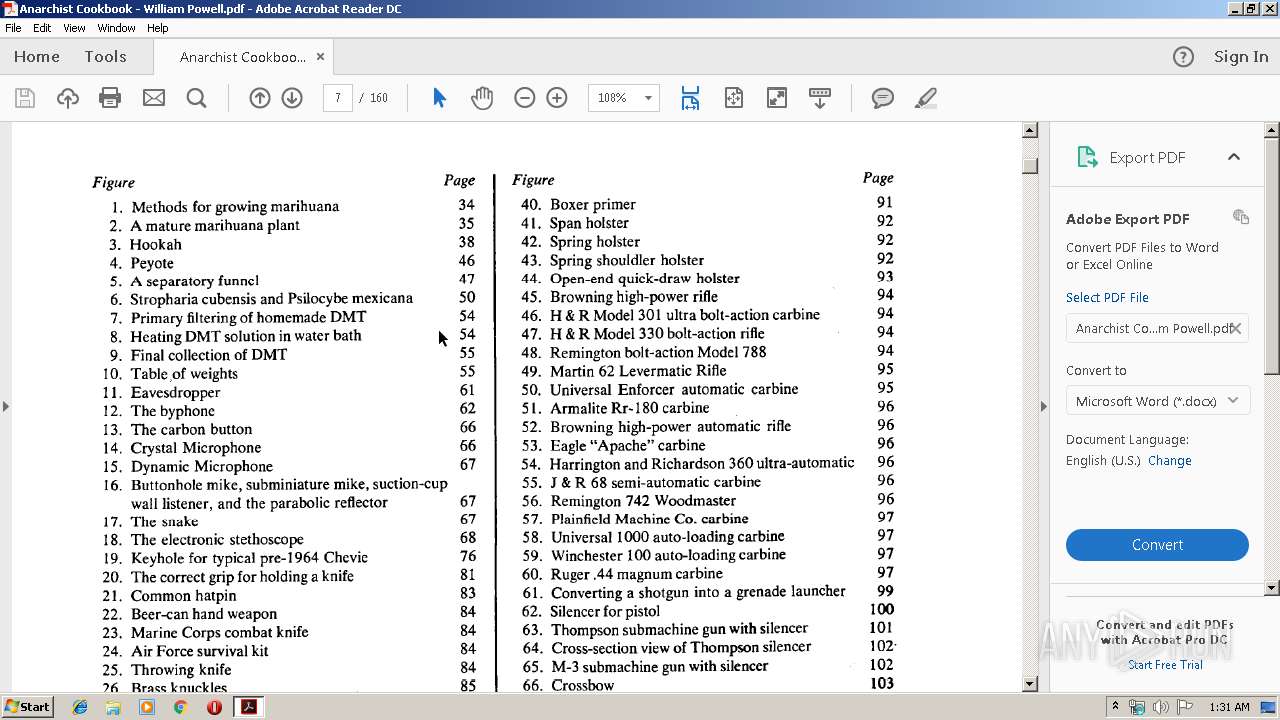1280x720 pixels.
Task: Click the volume speaker tray icon
Action: click(x=1160, y=707)
